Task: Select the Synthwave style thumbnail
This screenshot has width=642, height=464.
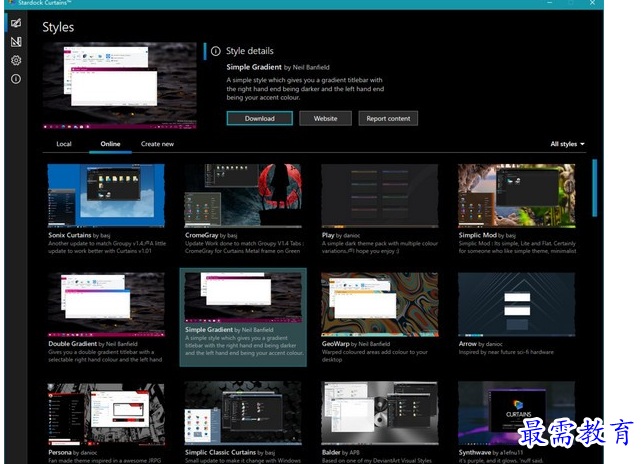Action: pyautogui.click(x=517, y=414)
